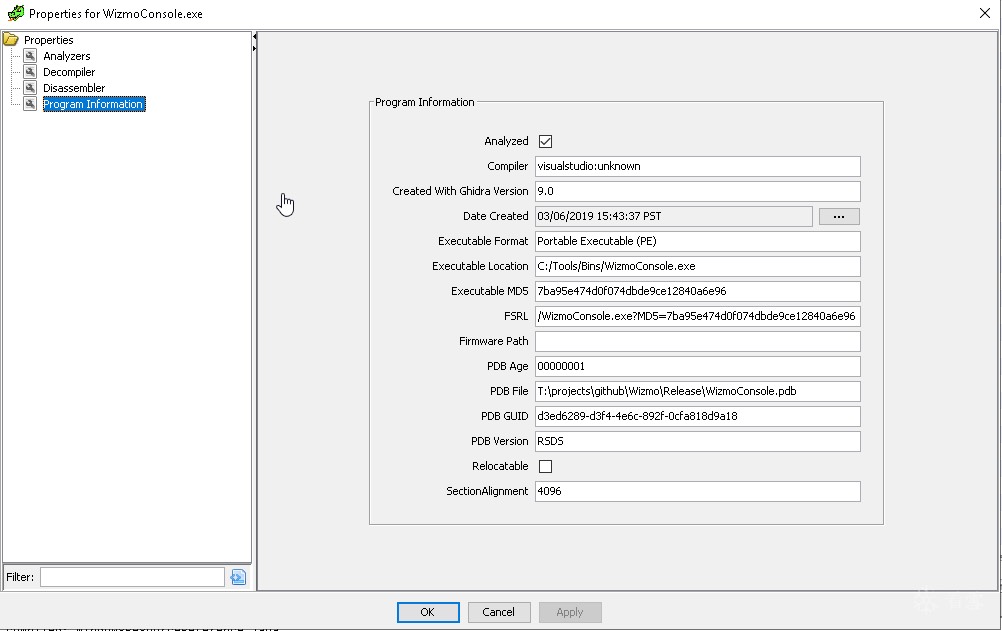Click the Date Created field
Viewport: 1002px width, 631px height.
674,216
